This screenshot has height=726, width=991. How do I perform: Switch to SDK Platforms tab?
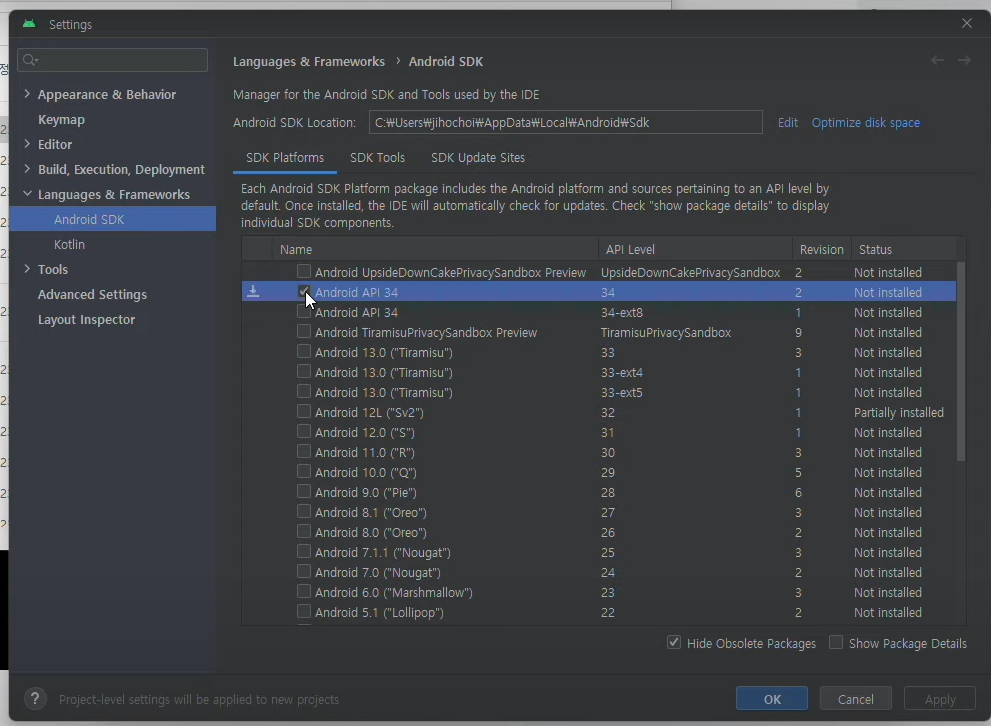coord(285,158)
